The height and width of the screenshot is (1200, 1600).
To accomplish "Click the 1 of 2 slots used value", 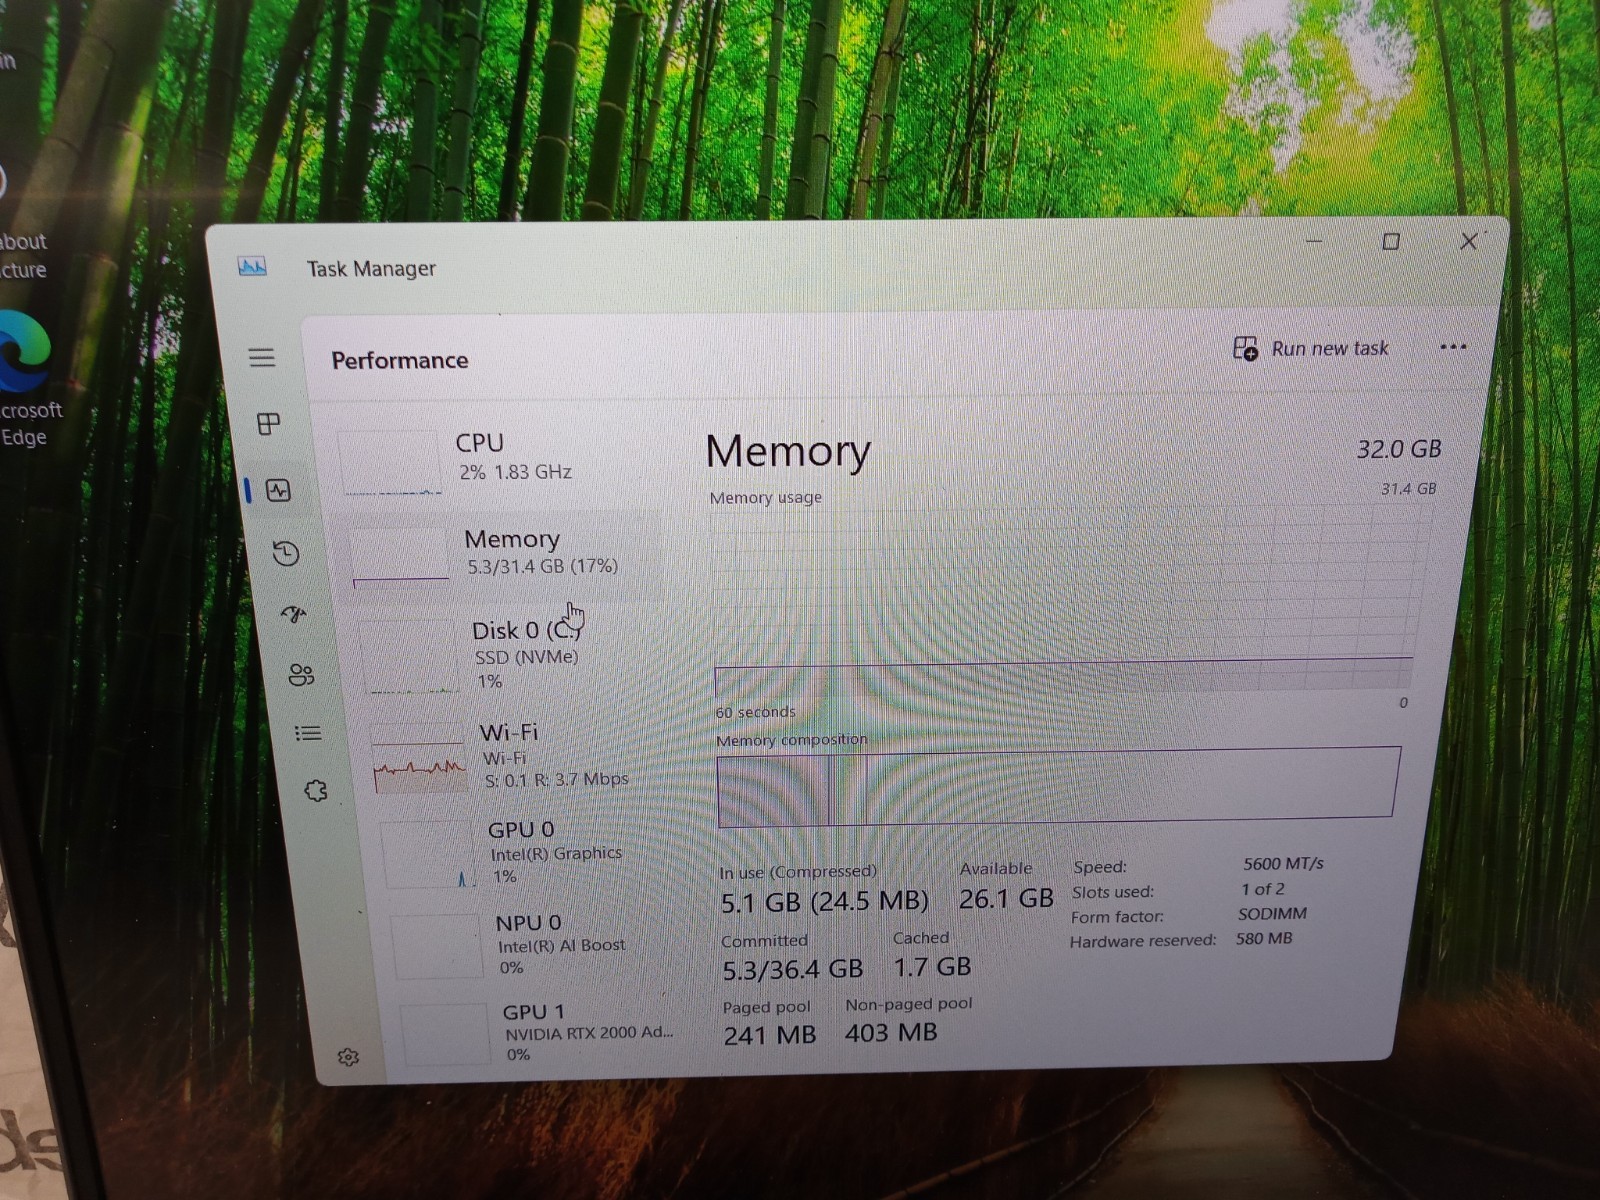I will point(1262,889).
